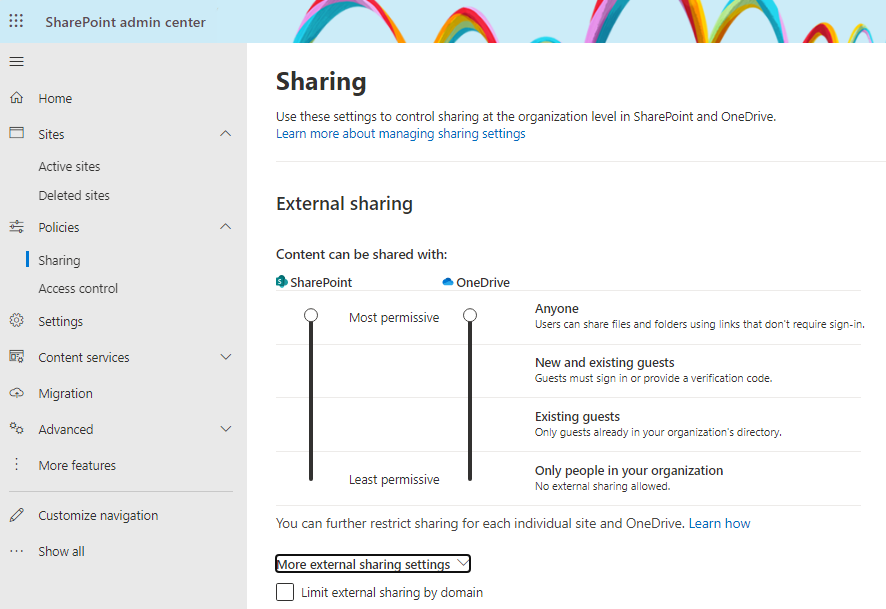Click 'Guests must sign in' description text
The width and height of the screenshot is (886, 609).
click(x=653, y=379)
